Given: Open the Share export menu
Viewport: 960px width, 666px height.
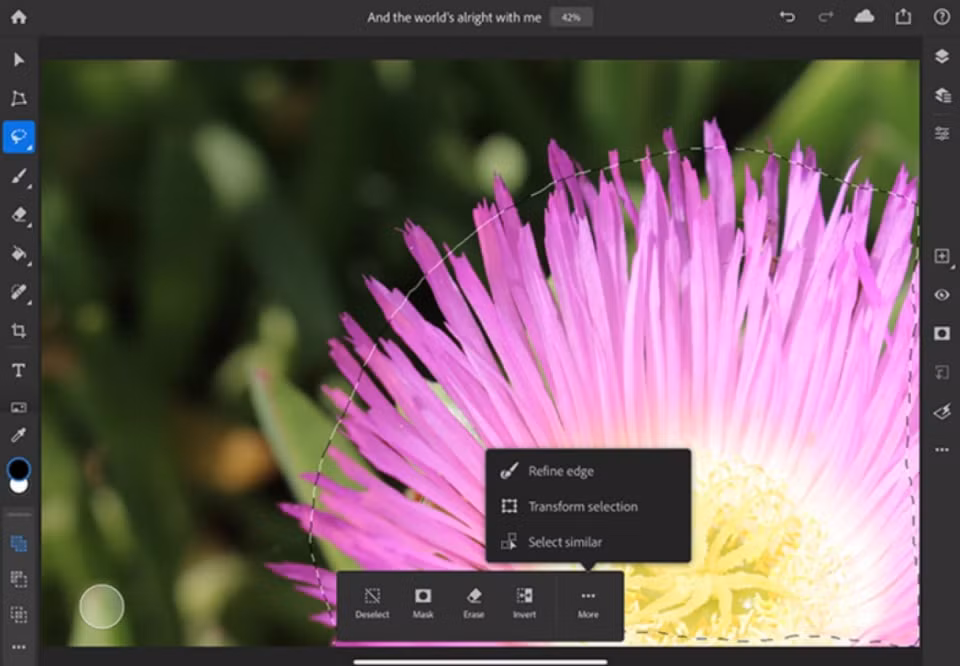Looking at the screenshot, I should pos(904,17).
